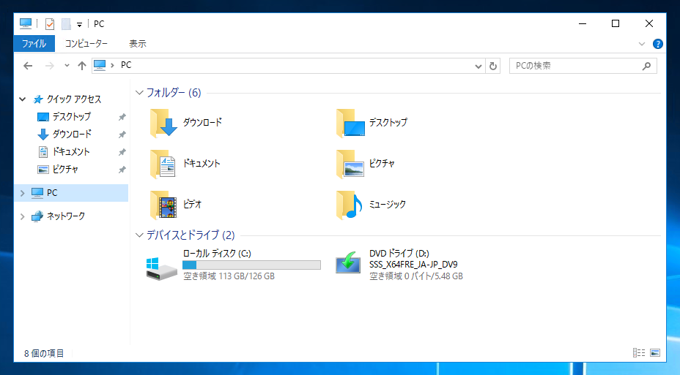Click the クイック アクセス label
This screenshot has height=375, width=680.
(74, 99)
